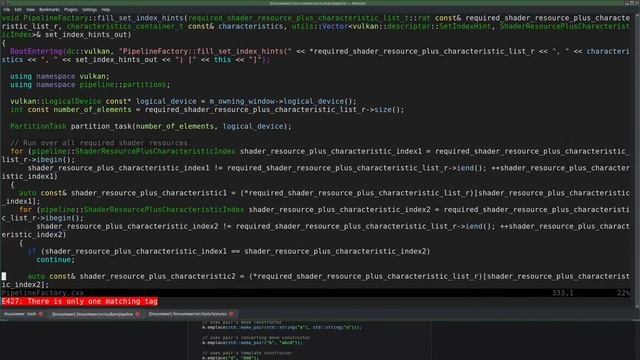Maximize the Konsole window

point(632,3)
